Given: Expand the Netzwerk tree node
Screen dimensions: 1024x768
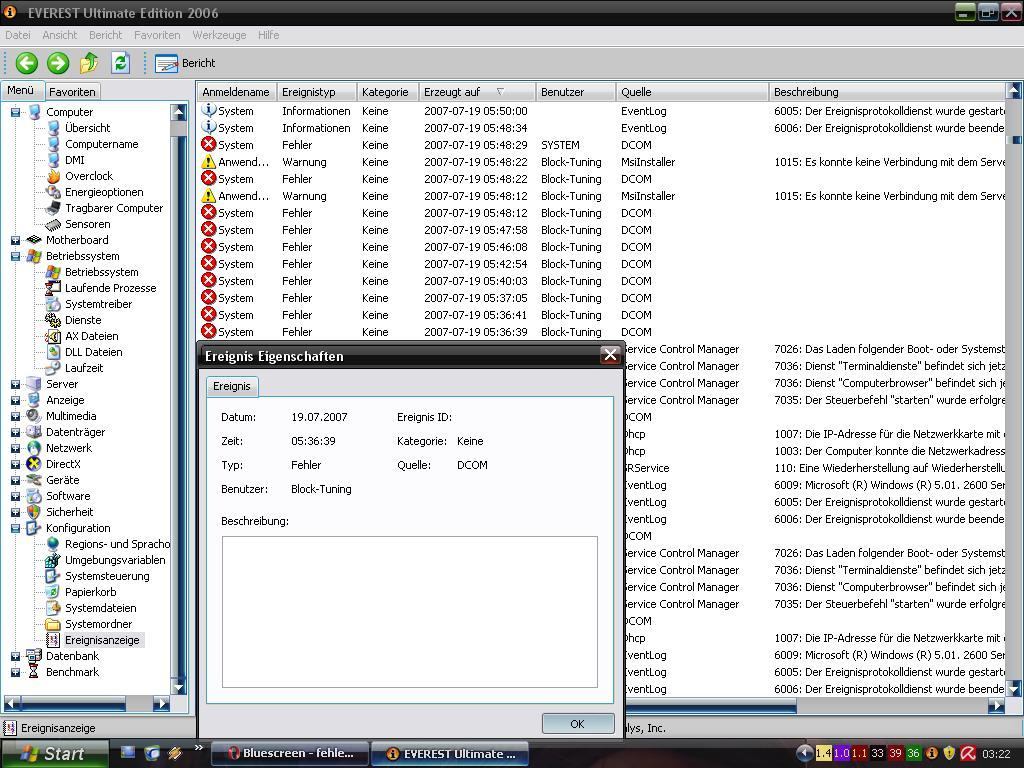Looking at the screenshot, I should [15, 449].
